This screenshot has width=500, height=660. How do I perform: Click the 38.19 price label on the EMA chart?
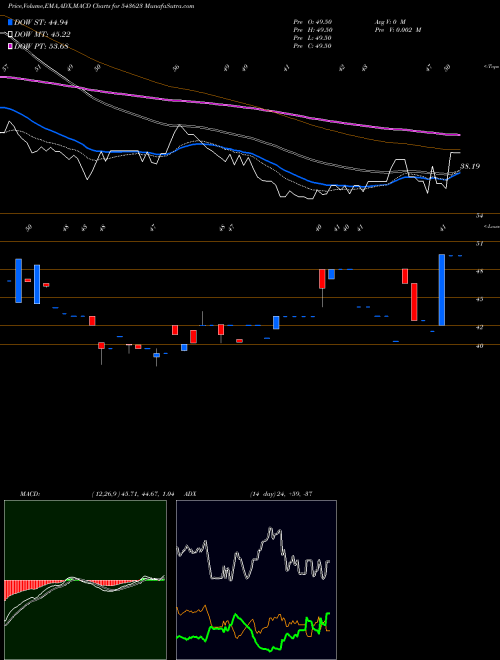(470, 167)
